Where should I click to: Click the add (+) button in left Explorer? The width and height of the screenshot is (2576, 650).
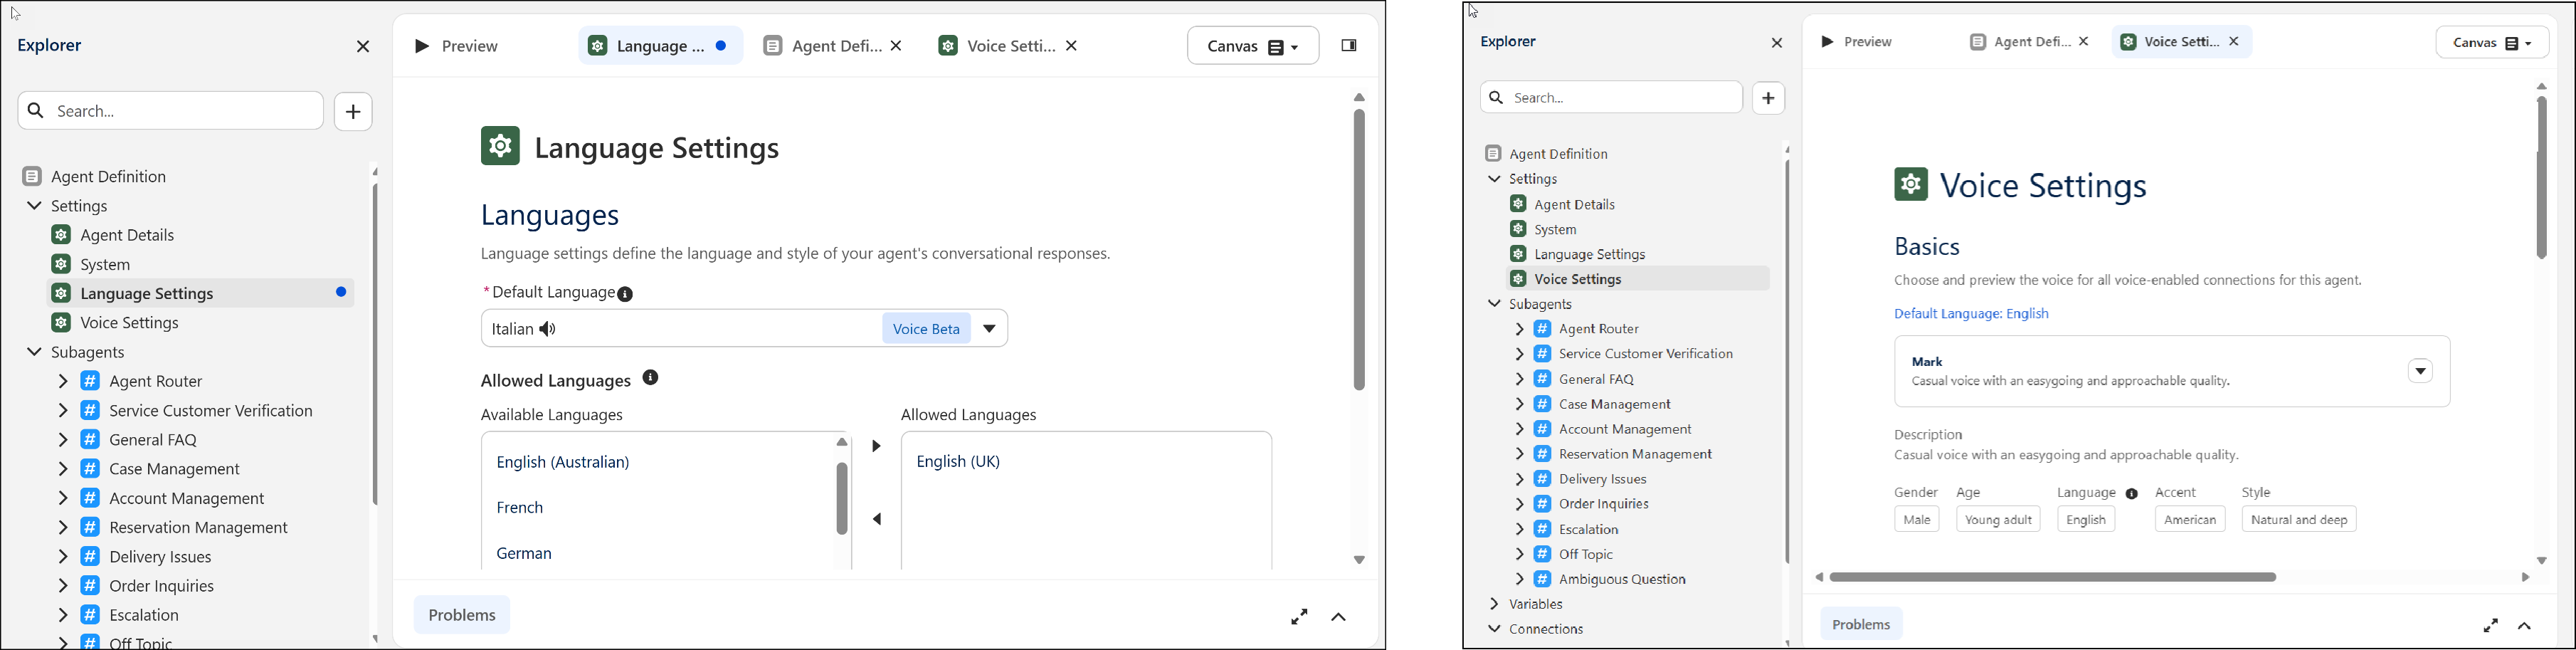353,112
